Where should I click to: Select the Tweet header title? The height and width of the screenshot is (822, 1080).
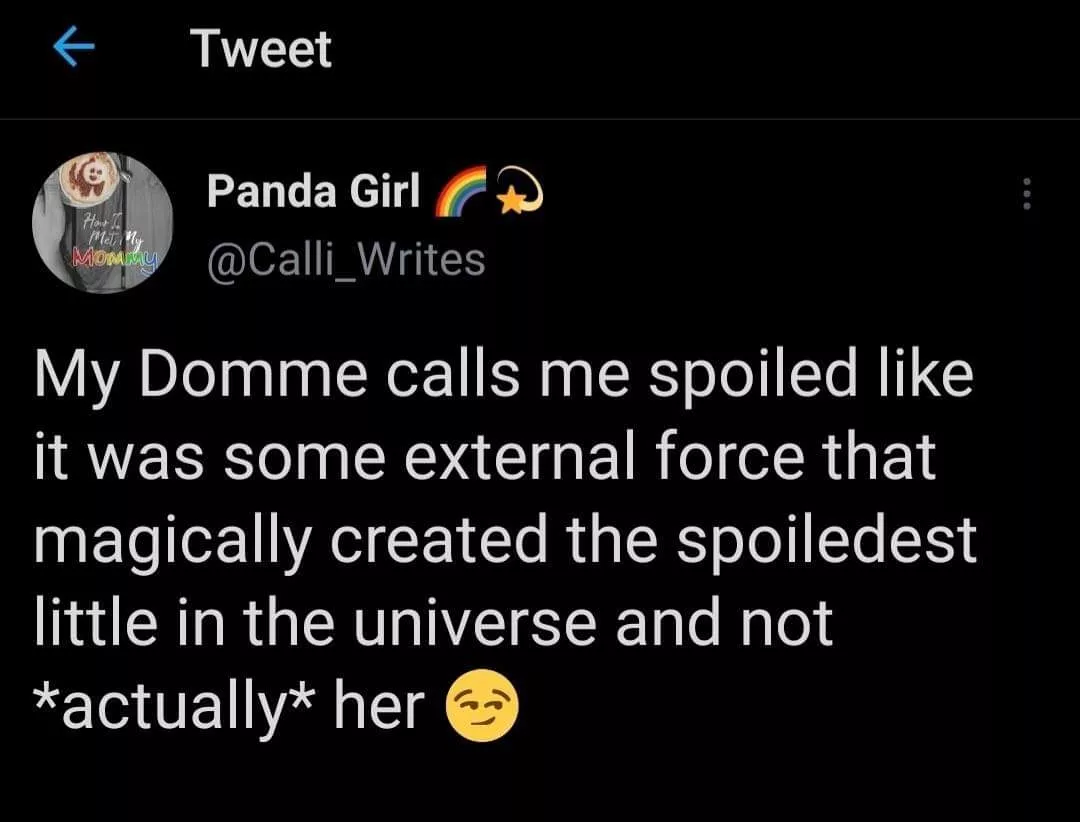pyautogui.click(x=261, y=48)
